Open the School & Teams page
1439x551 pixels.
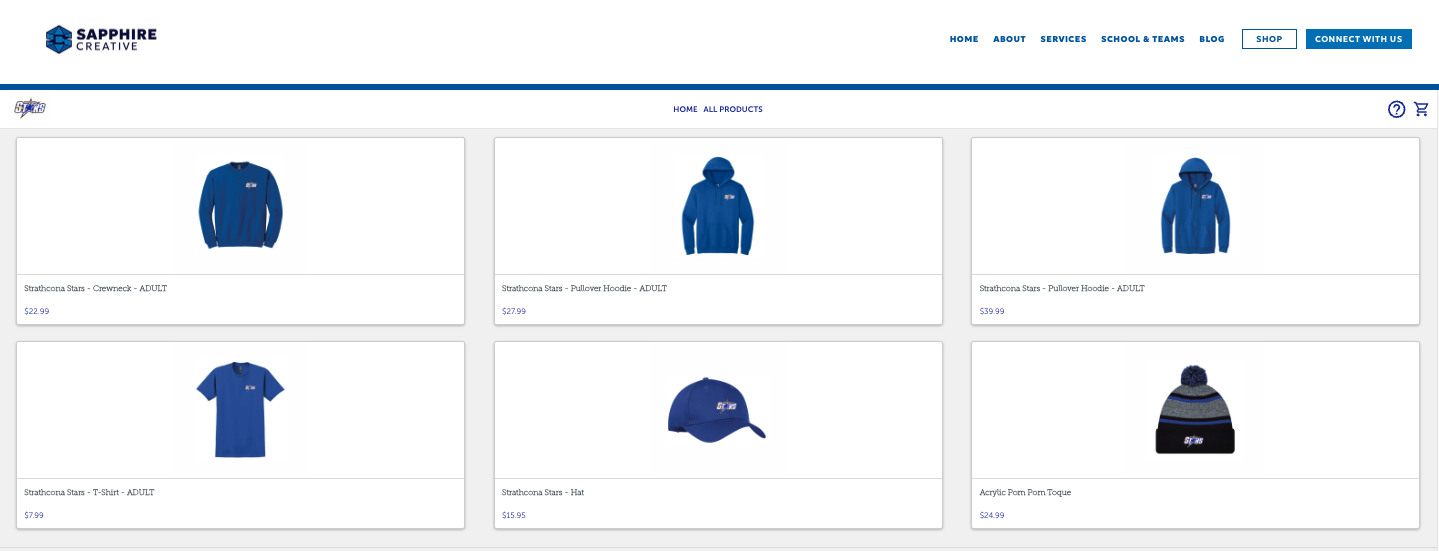(x=1142, y=39)
